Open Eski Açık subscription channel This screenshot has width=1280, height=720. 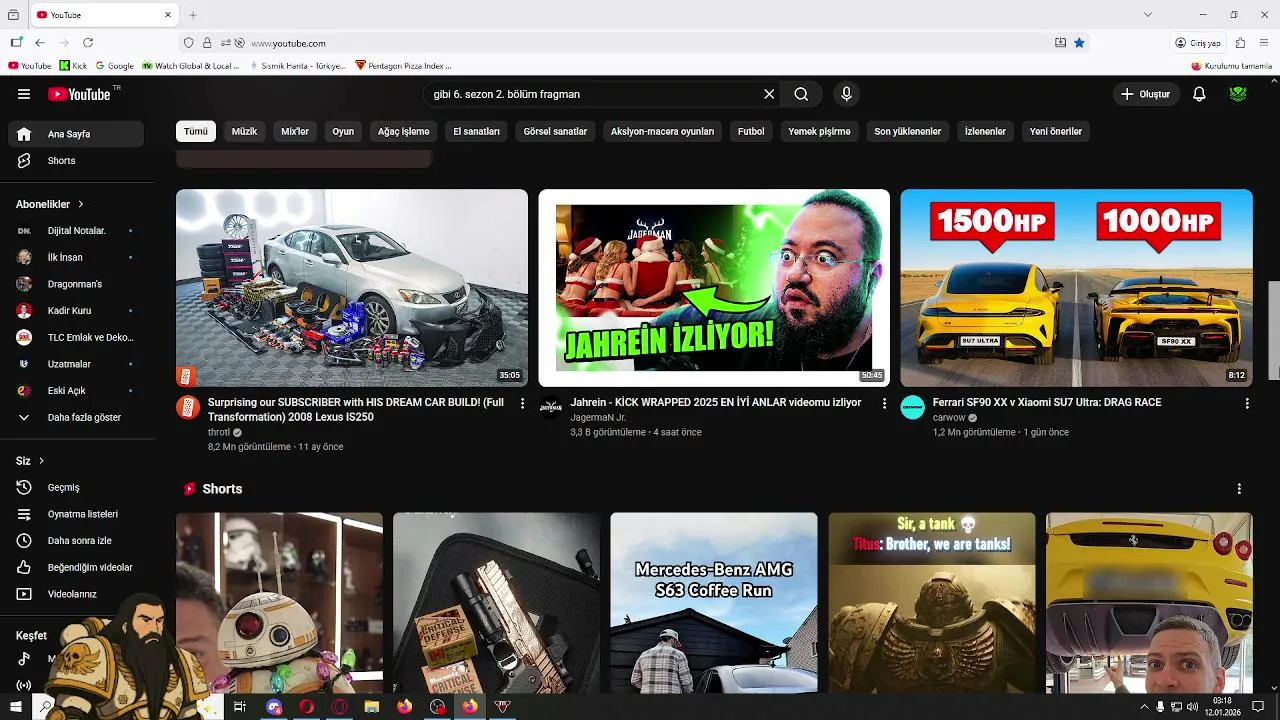(x=76, y=391)
